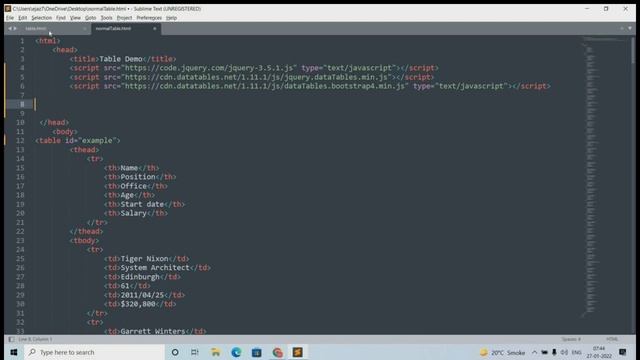The image size is (640, 360).
Task: Click the $320,800 salary cell
Action: pyautogui.click(x=138, y=304)
